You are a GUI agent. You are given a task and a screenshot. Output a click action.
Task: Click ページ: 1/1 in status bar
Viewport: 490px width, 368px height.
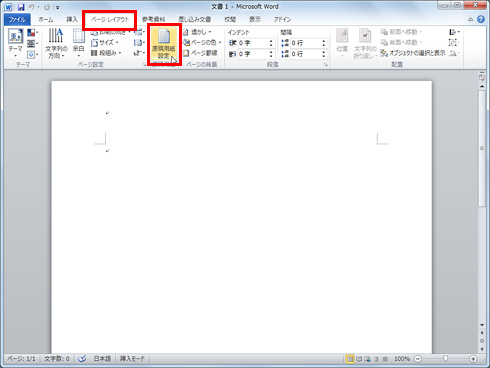(x=21, y=359)
